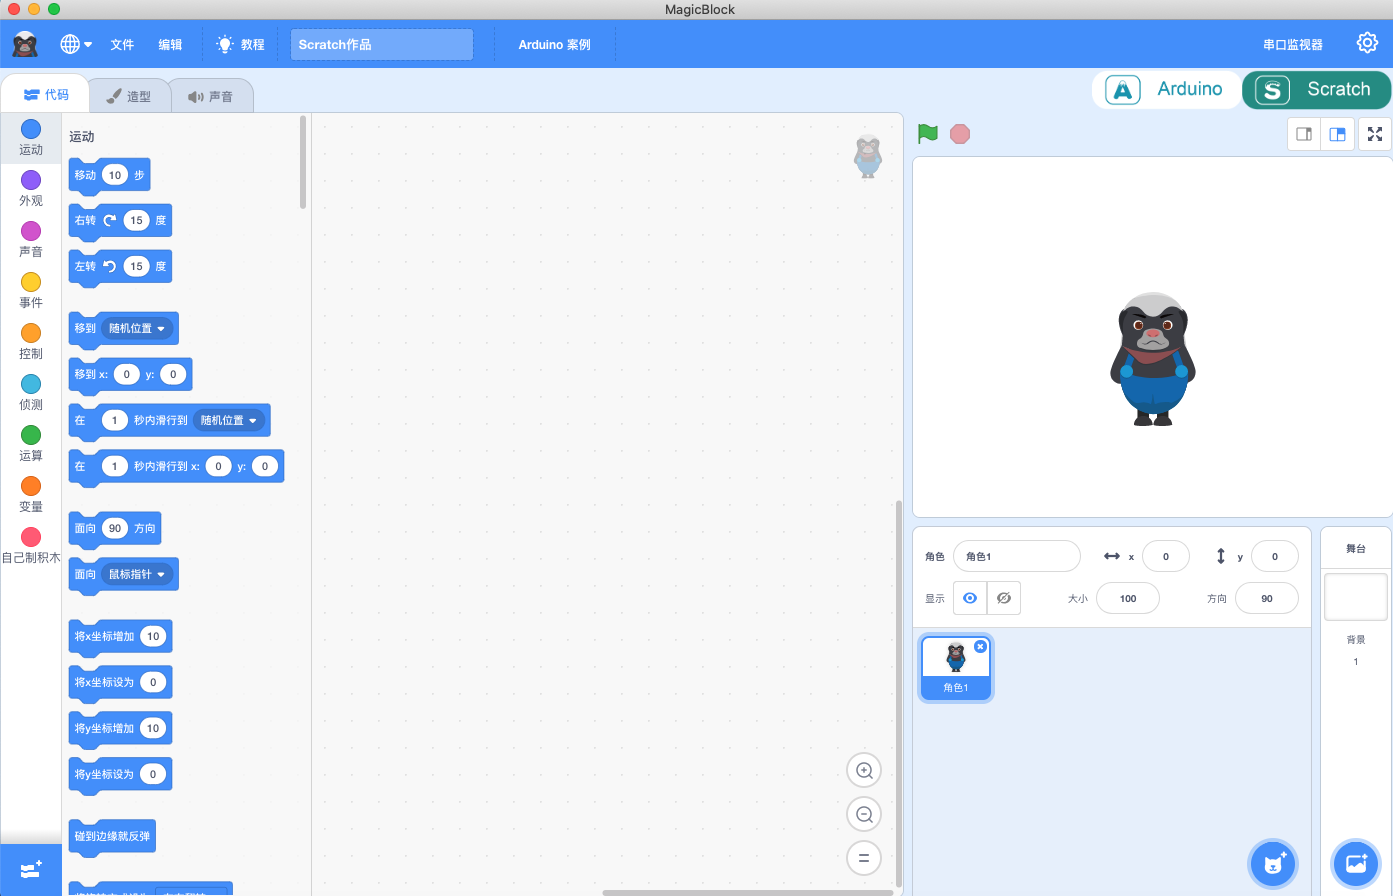Click the green flag to run
Screen dimensions: 1393x896
coord(928,133)
